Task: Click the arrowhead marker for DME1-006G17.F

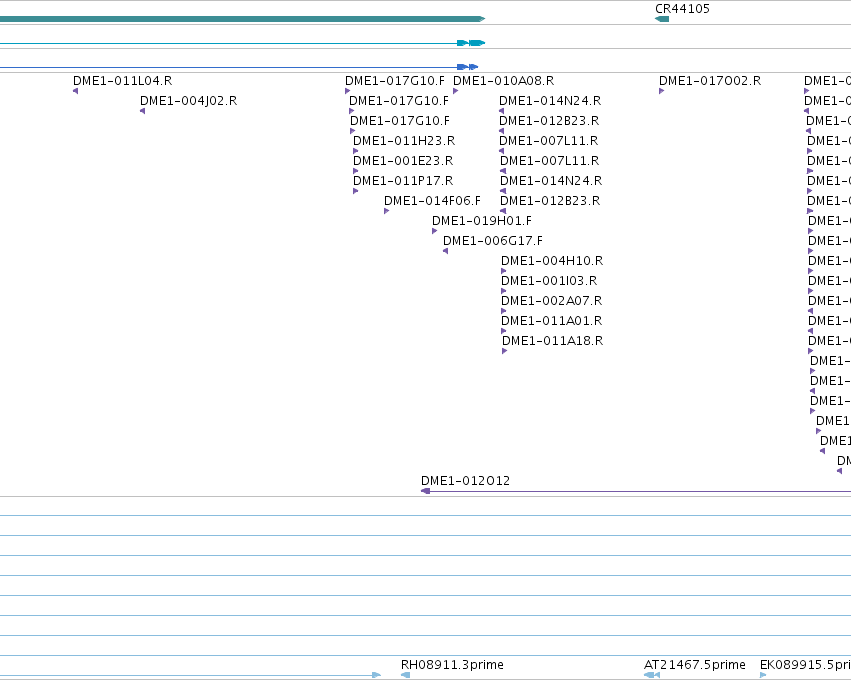Action: point(446,251)
